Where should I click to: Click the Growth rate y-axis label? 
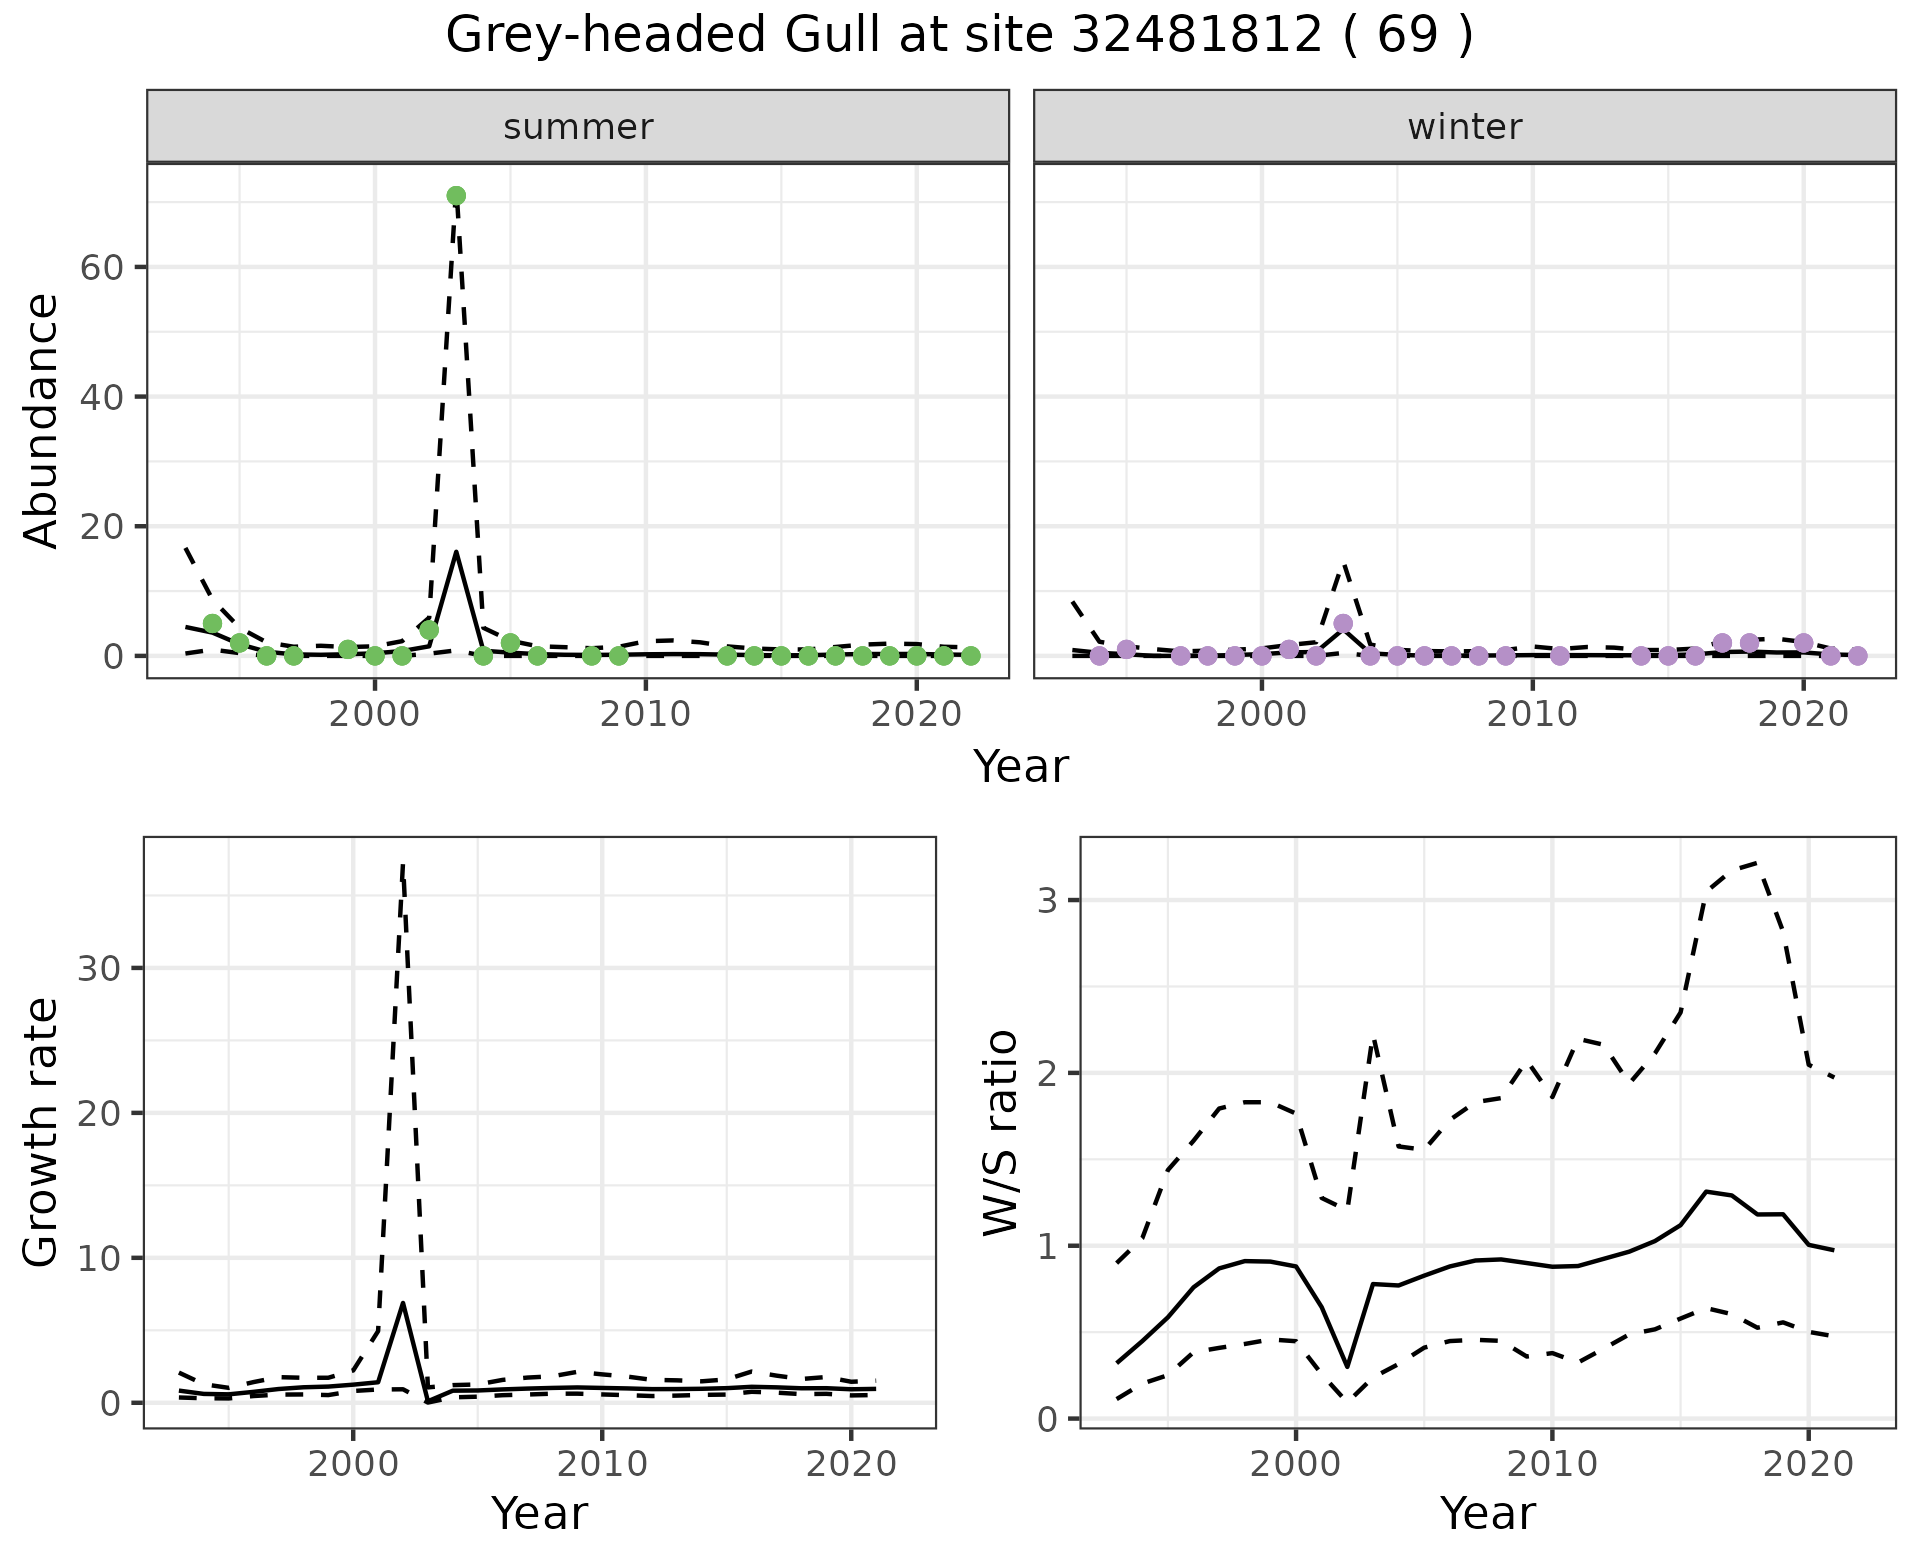(42, 1132)
